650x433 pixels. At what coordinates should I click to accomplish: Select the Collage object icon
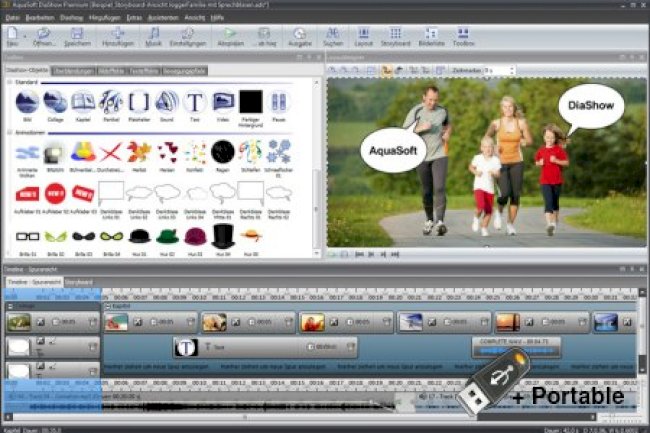[55, 102]
